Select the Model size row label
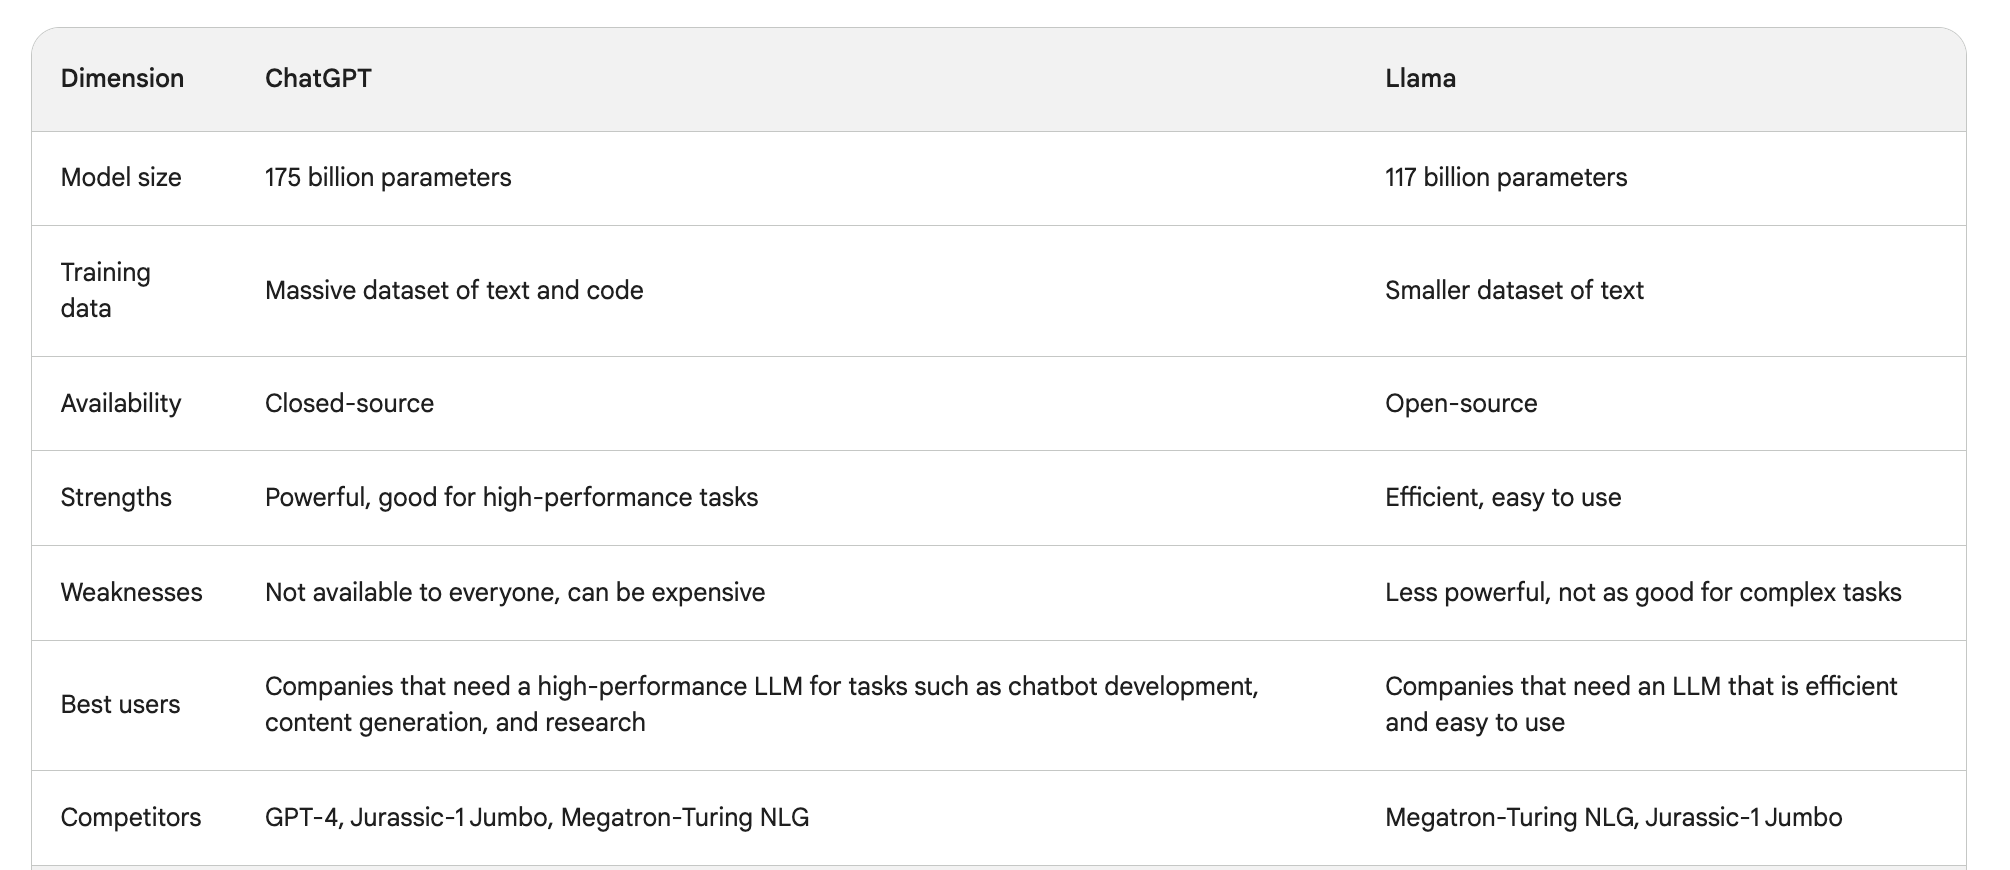 click(121, 177)
